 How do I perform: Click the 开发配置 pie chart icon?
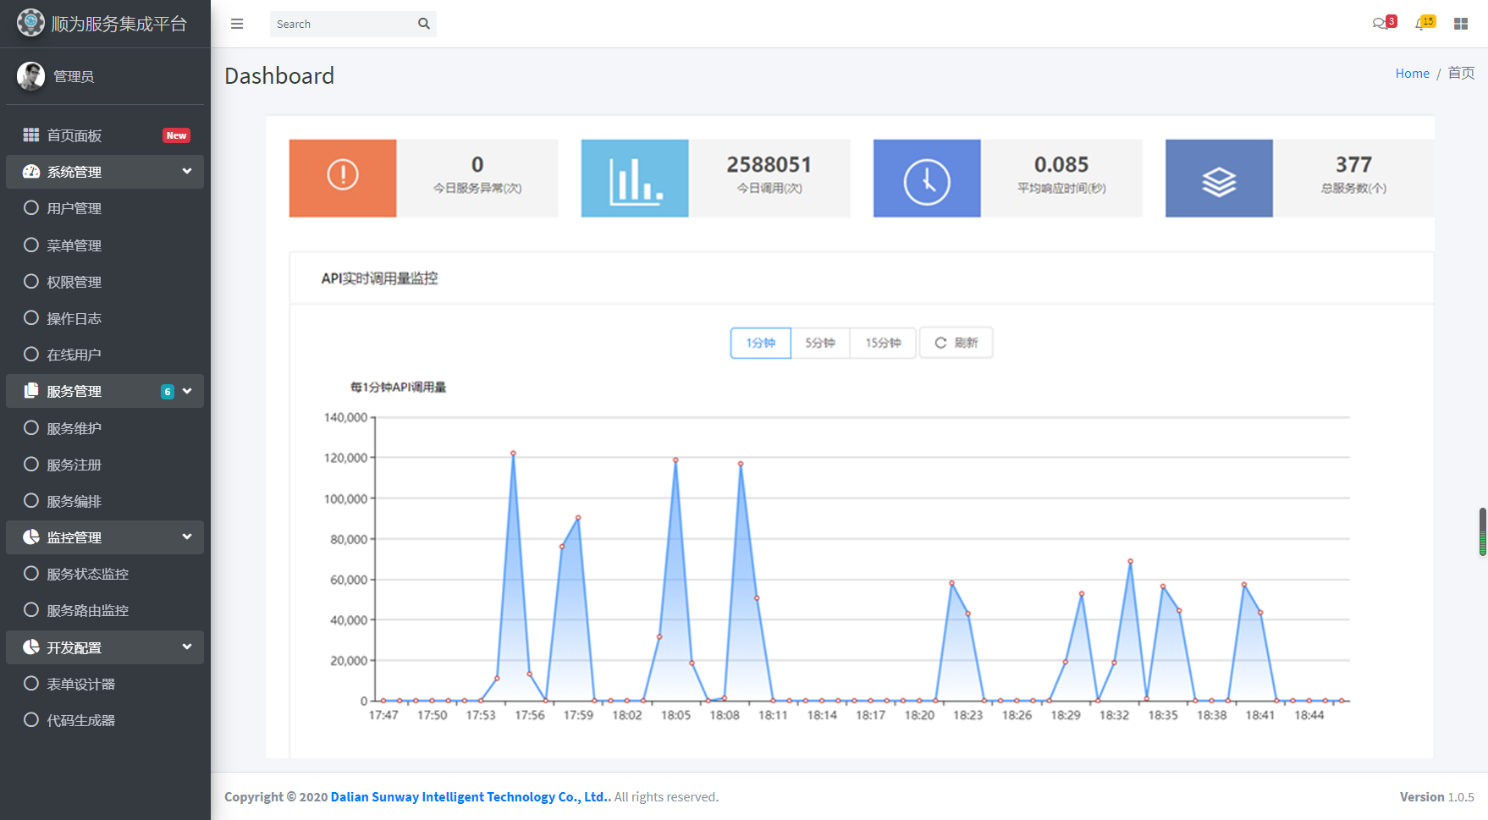31,647
